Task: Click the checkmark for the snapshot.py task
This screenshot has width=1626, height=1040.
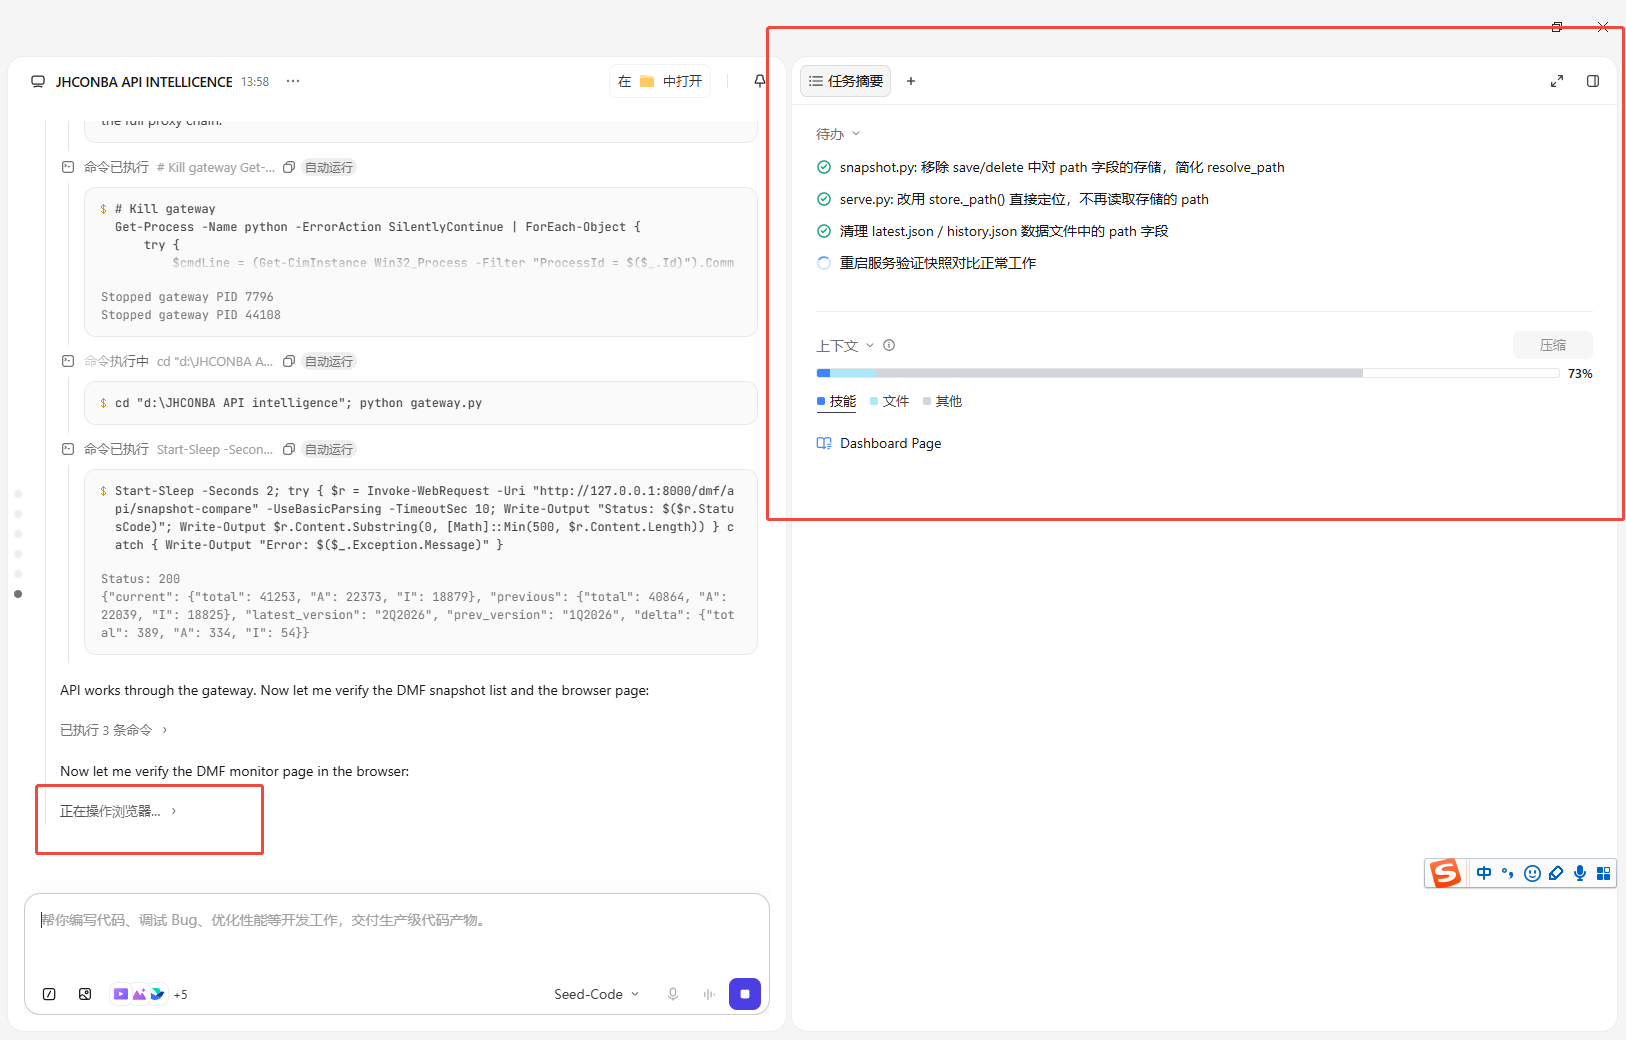Action: click(824, 167)
